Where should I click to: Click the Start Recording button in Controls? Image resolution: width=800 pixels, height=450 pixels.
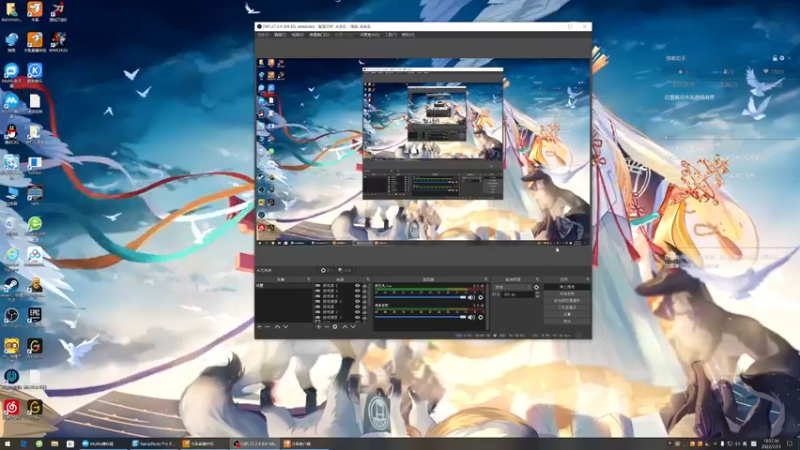click(x=567, y=294)
